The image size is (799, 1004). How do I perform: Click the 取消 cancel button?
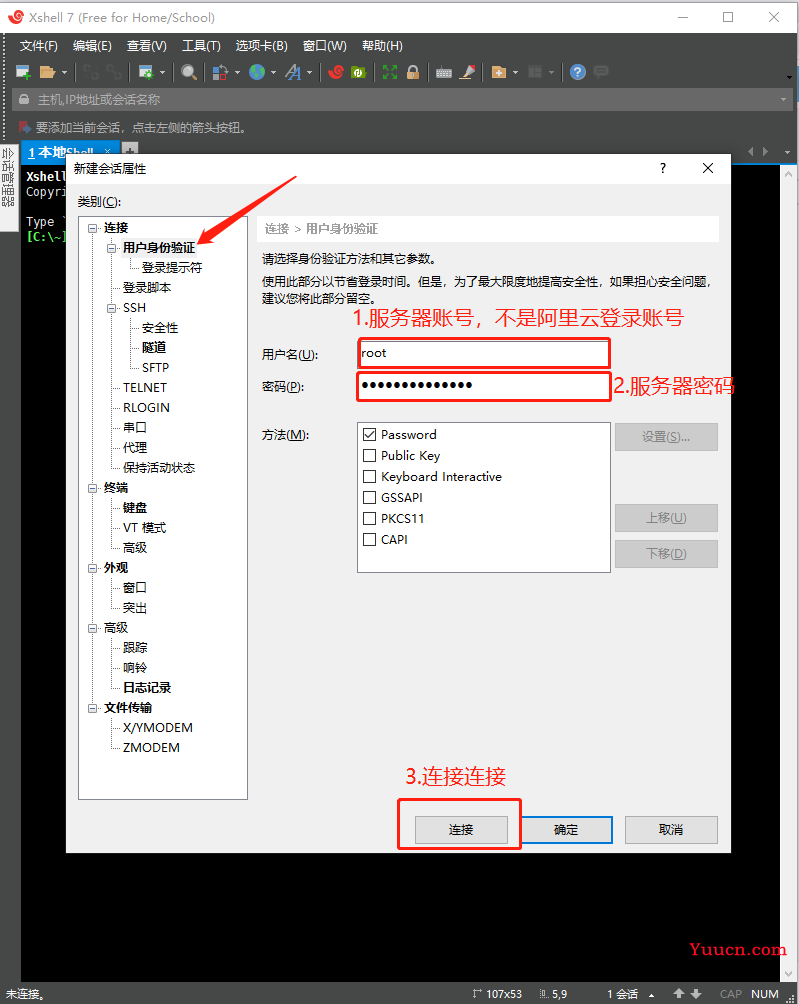point(671,830)
